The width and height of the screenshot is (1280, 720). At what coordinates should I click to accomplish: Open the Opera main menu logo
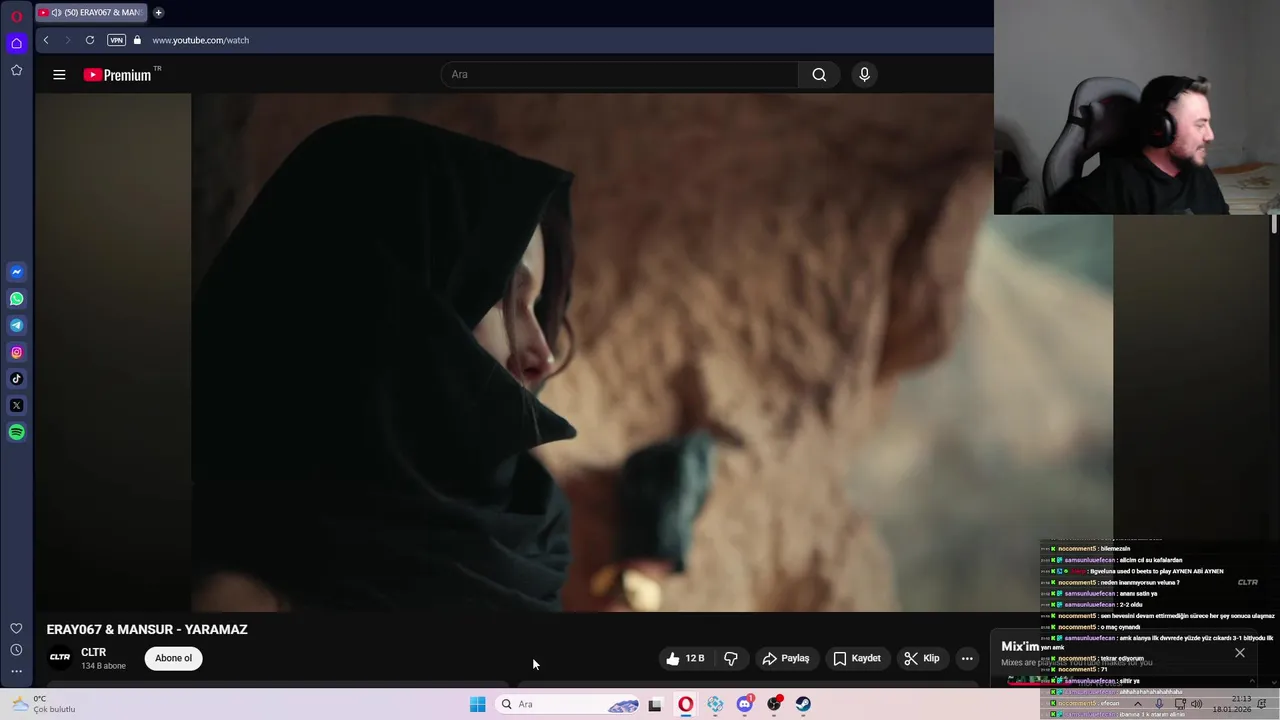coord(16,17)
